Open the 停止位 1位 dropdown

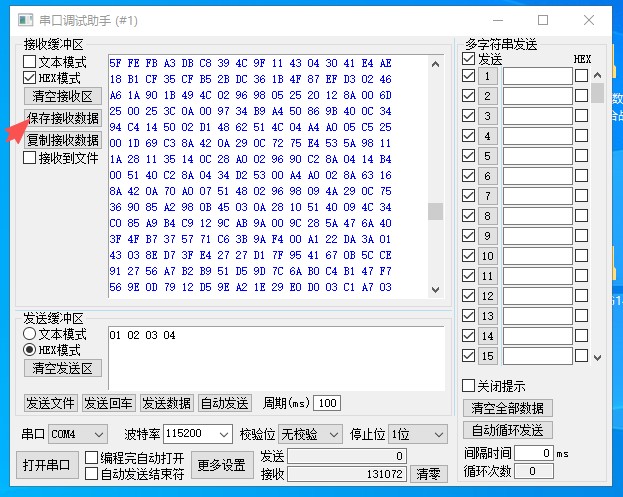coord(418,434)
